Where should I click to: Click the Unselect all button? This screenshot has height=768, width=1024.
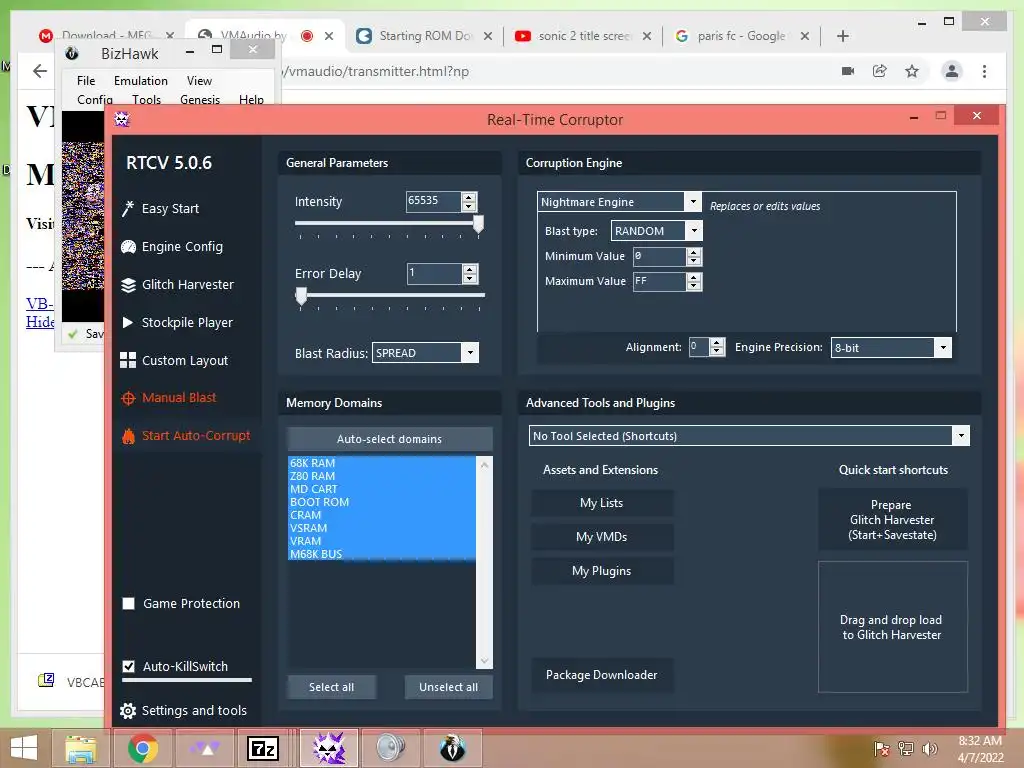click(x=449, y=687)
